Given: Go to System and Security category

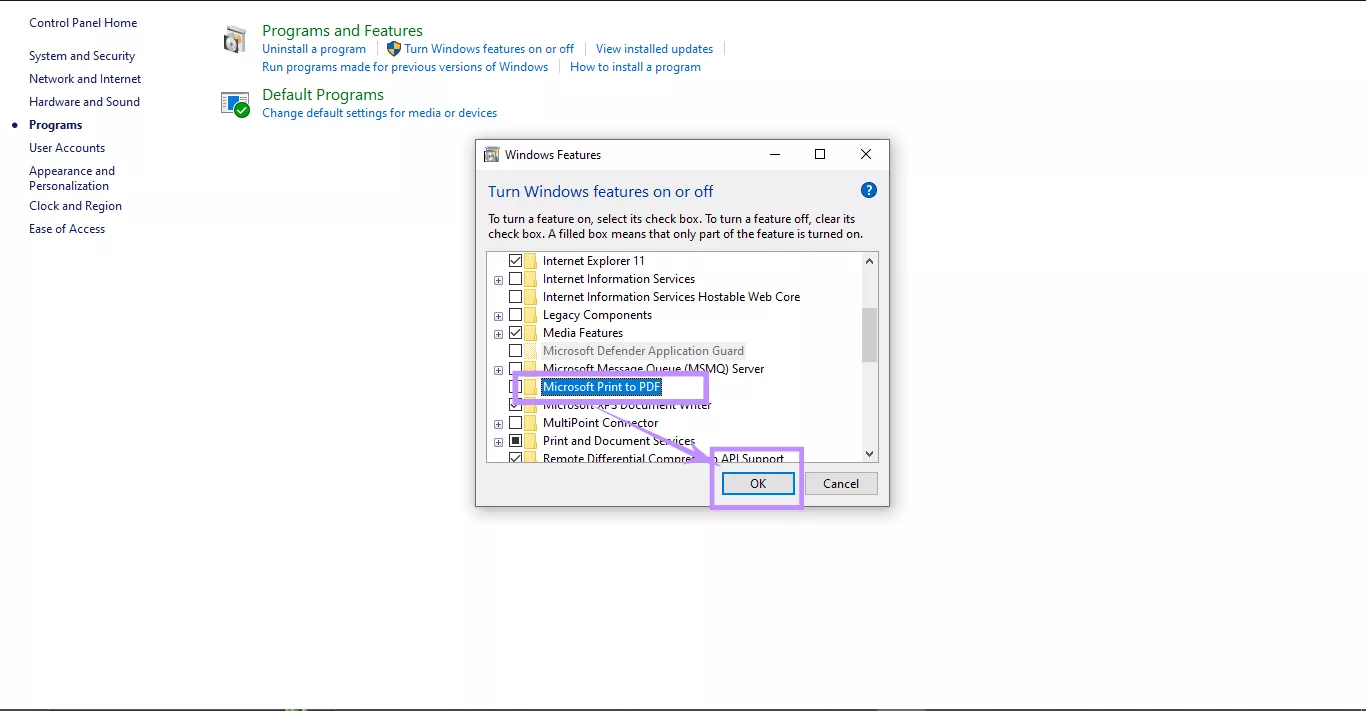Looking at the screenshot, I should pos(82,56).
